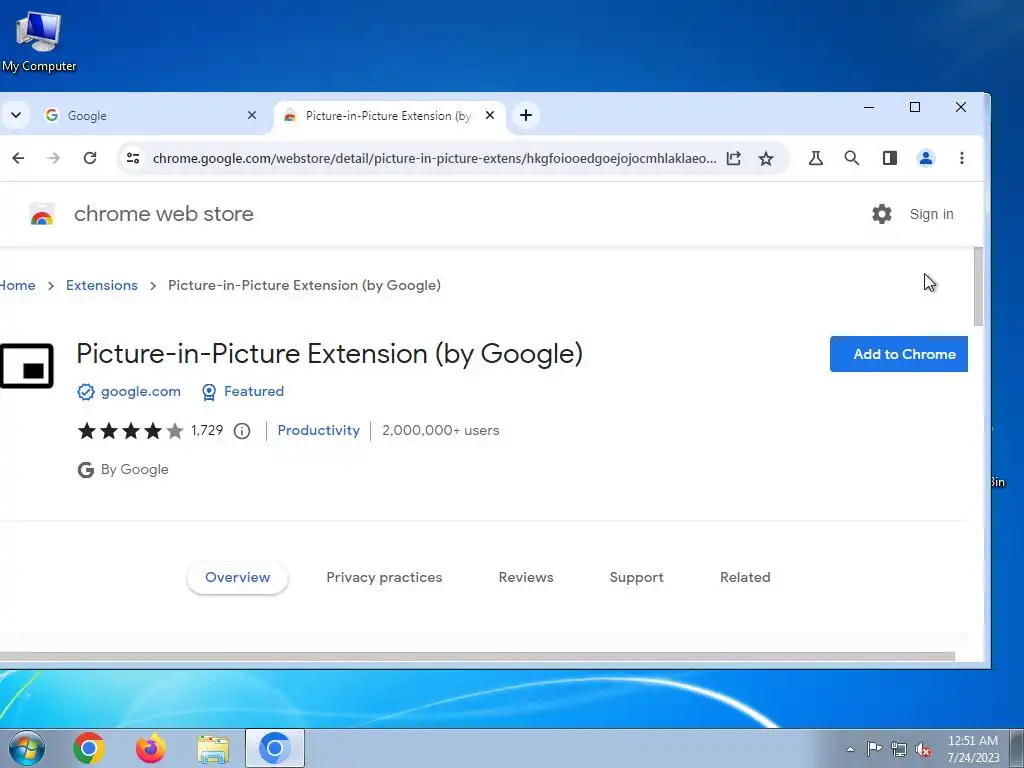Open the taskbar clock and date
The height and width of the screenshot is (768, 1024).
[x=973, y=749]
